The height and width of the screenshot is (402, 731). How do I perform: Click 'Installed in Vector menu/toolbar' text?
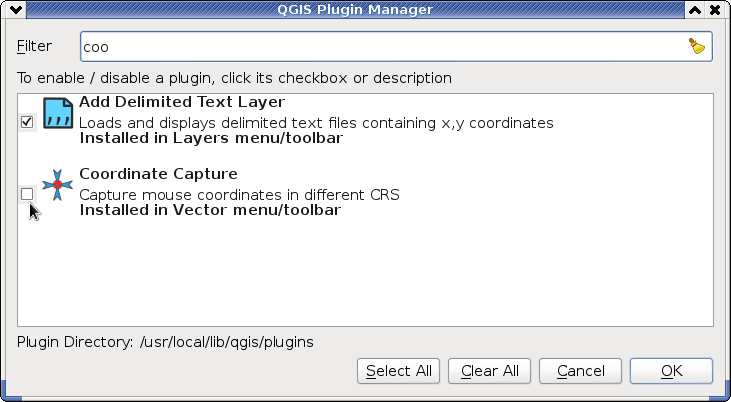pyautogui.click(x=210, y=210)
